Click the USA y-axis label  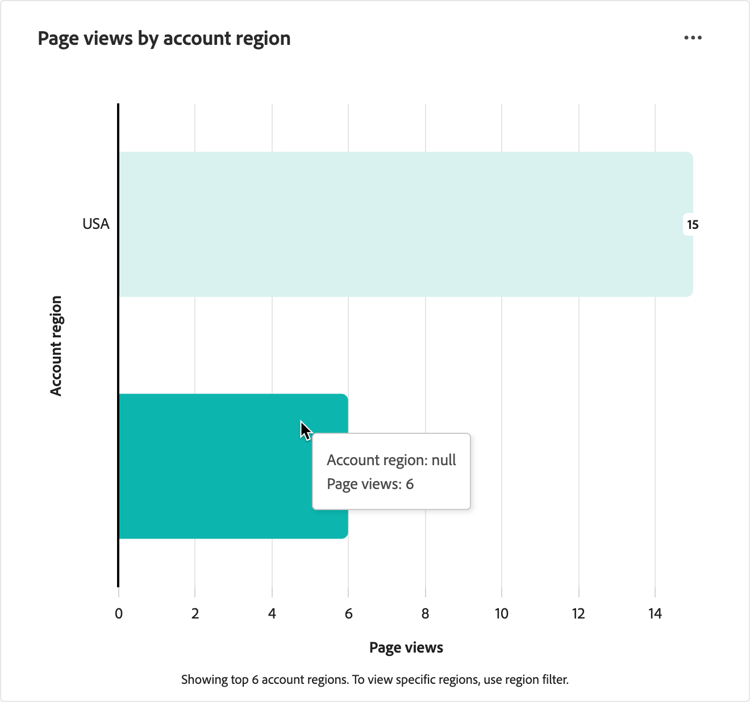(x=96, y=224)
